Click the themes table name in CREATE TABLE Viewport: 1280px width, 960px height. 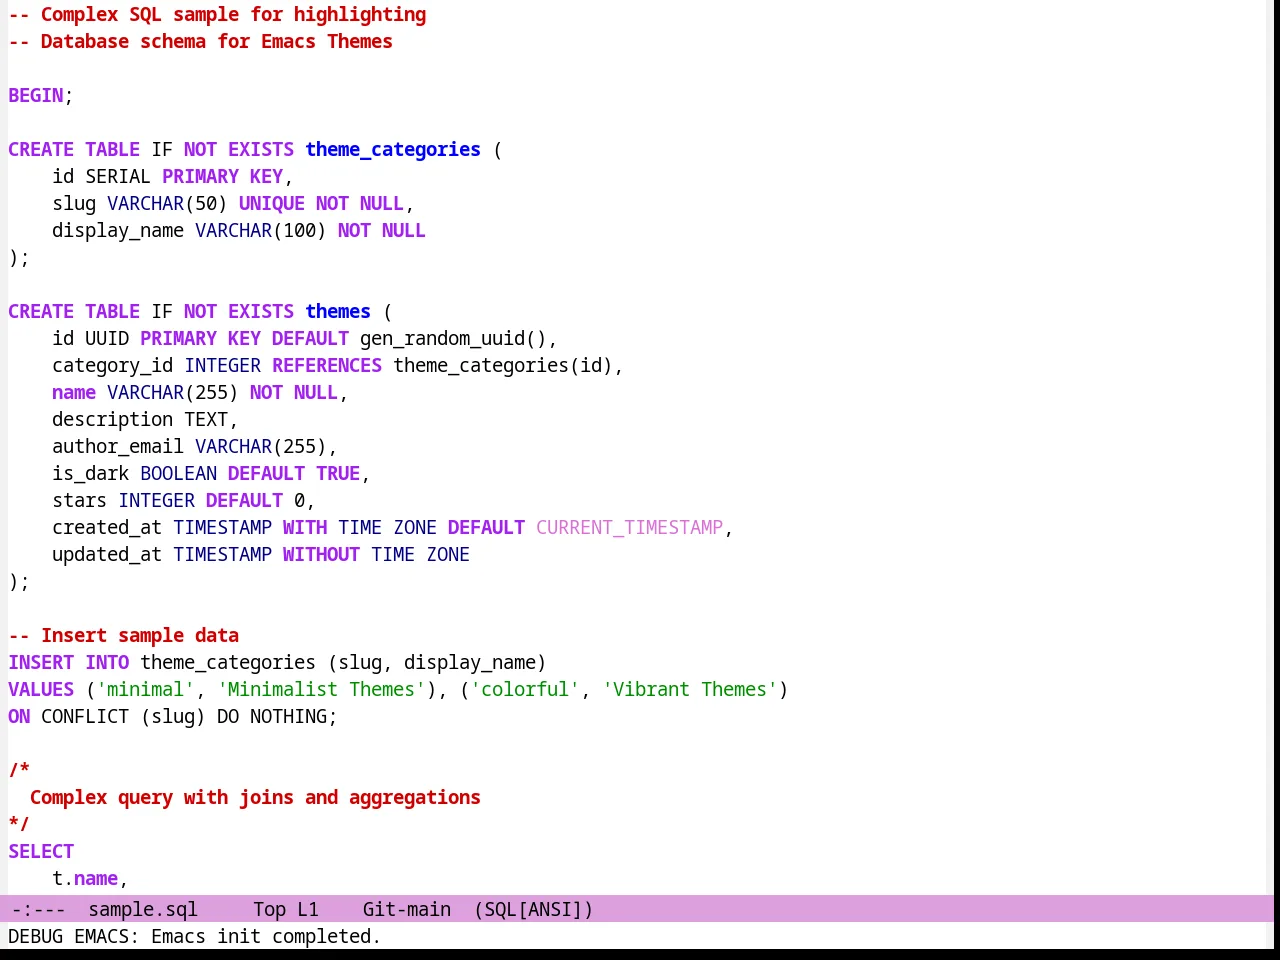(x=338, y=311)
